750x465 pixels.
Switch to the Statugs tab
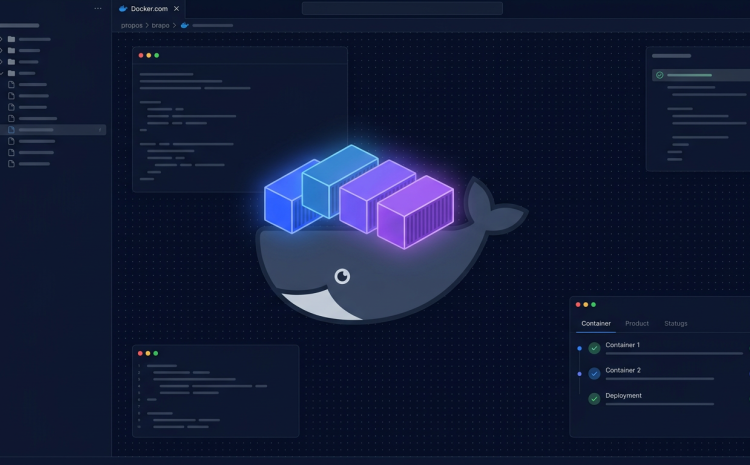[x=676, y=323]
